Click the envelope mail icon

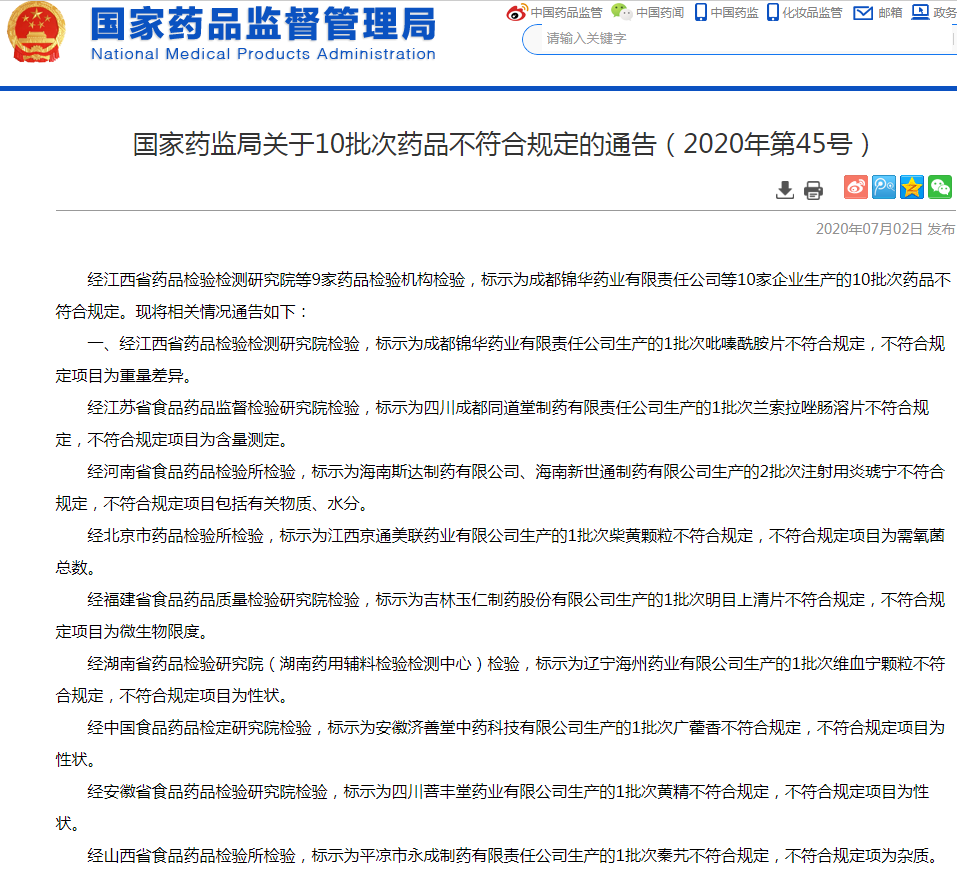tap(862, 12)
